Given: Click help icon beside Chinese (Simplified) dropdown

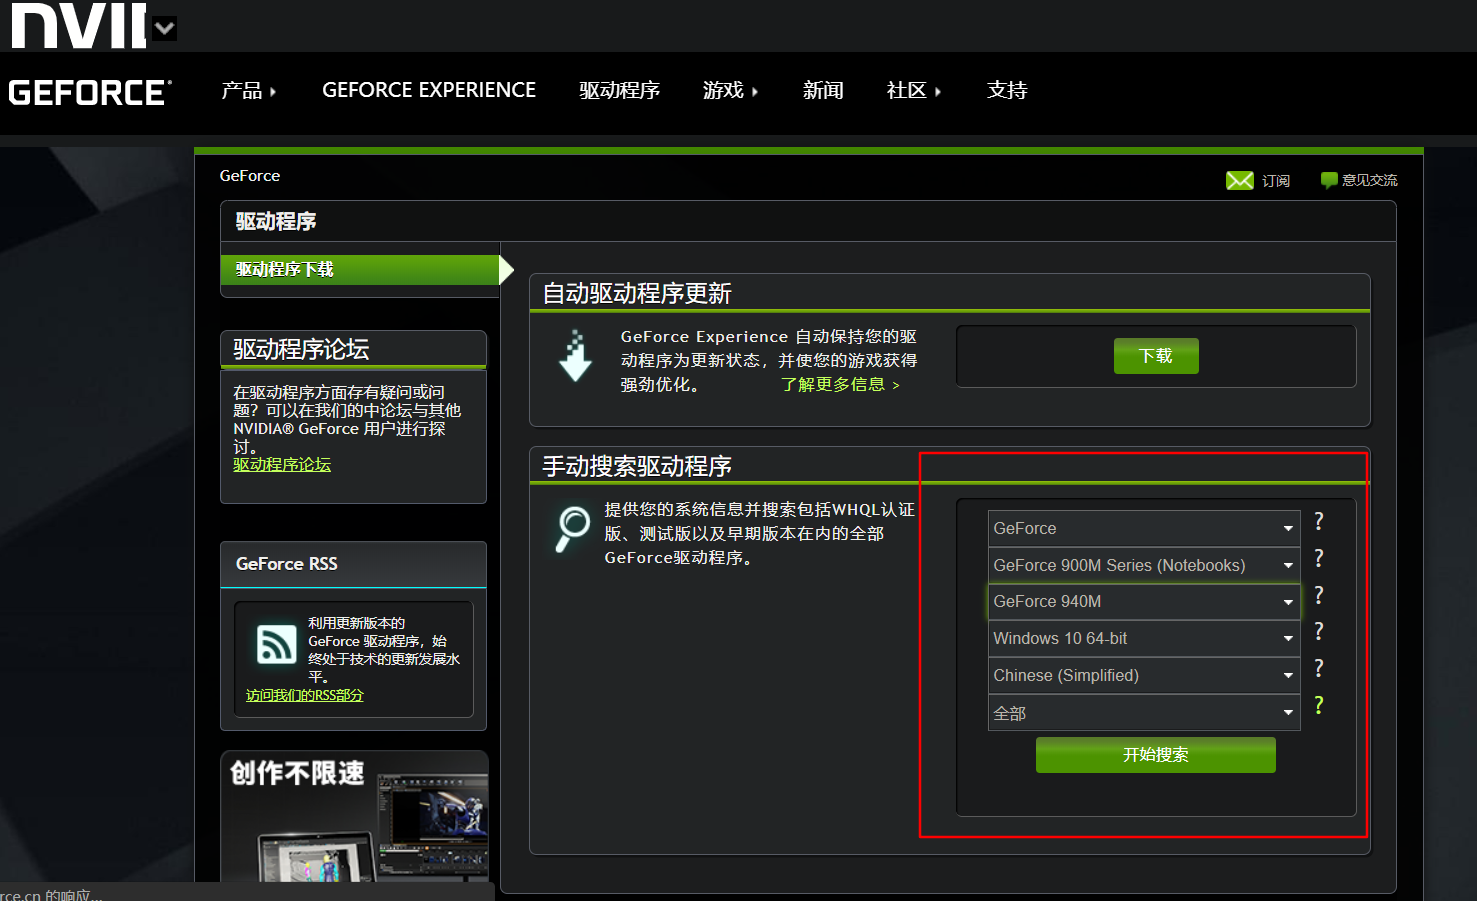Looking at the screenshot, I should (1319, 668).
